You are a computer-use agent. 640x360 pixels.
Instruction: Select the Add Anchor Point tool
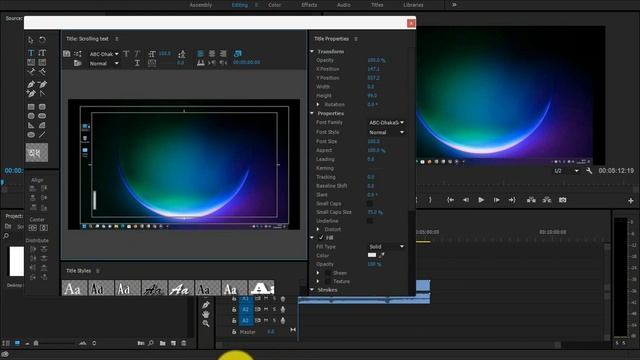31,93
